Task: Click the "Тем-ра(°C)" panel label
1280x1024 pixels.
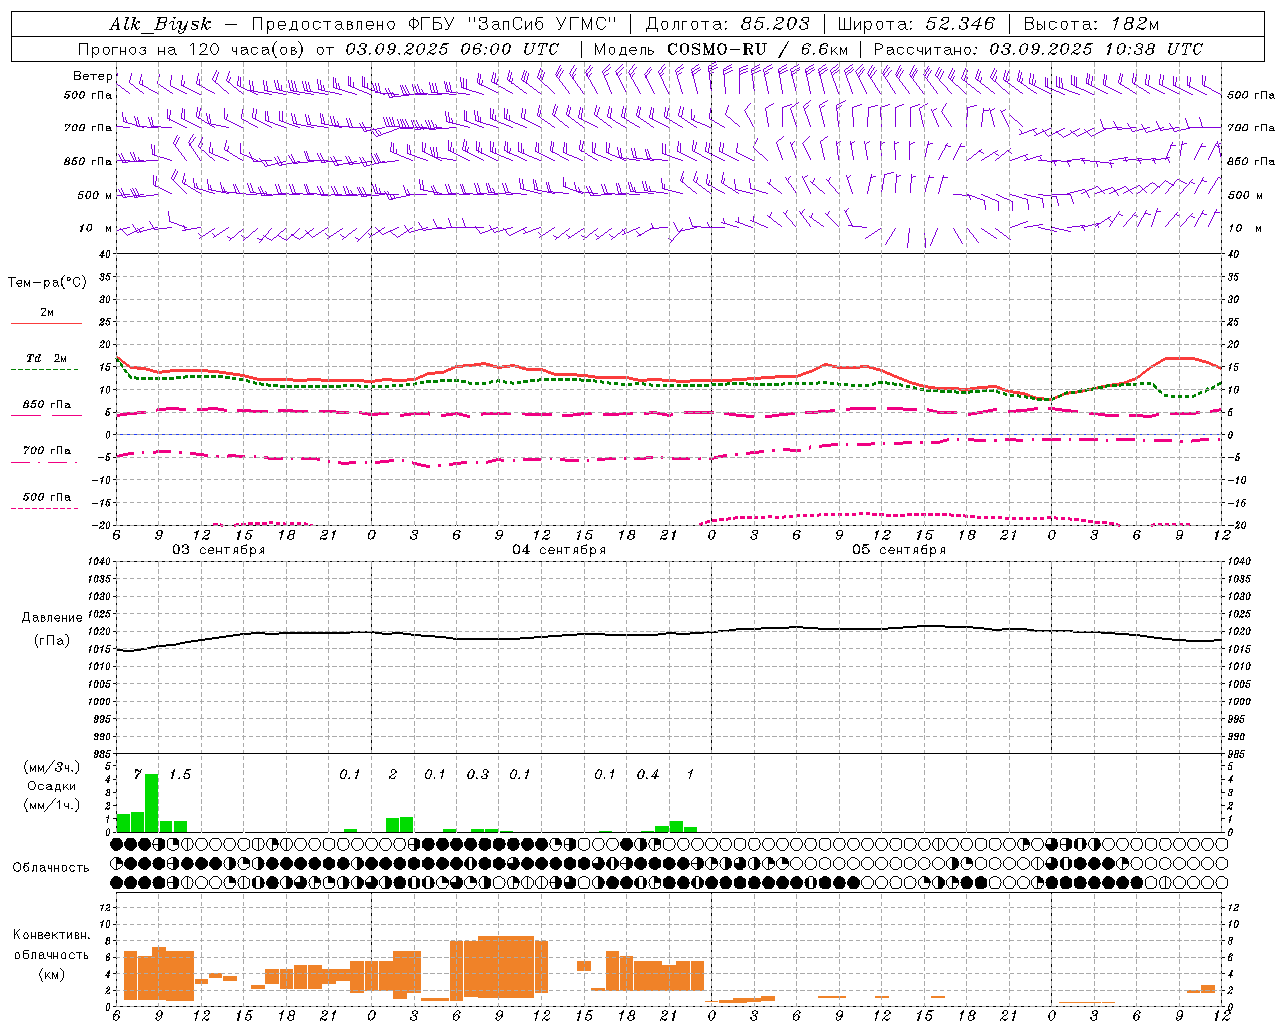Action: (47, 282)
